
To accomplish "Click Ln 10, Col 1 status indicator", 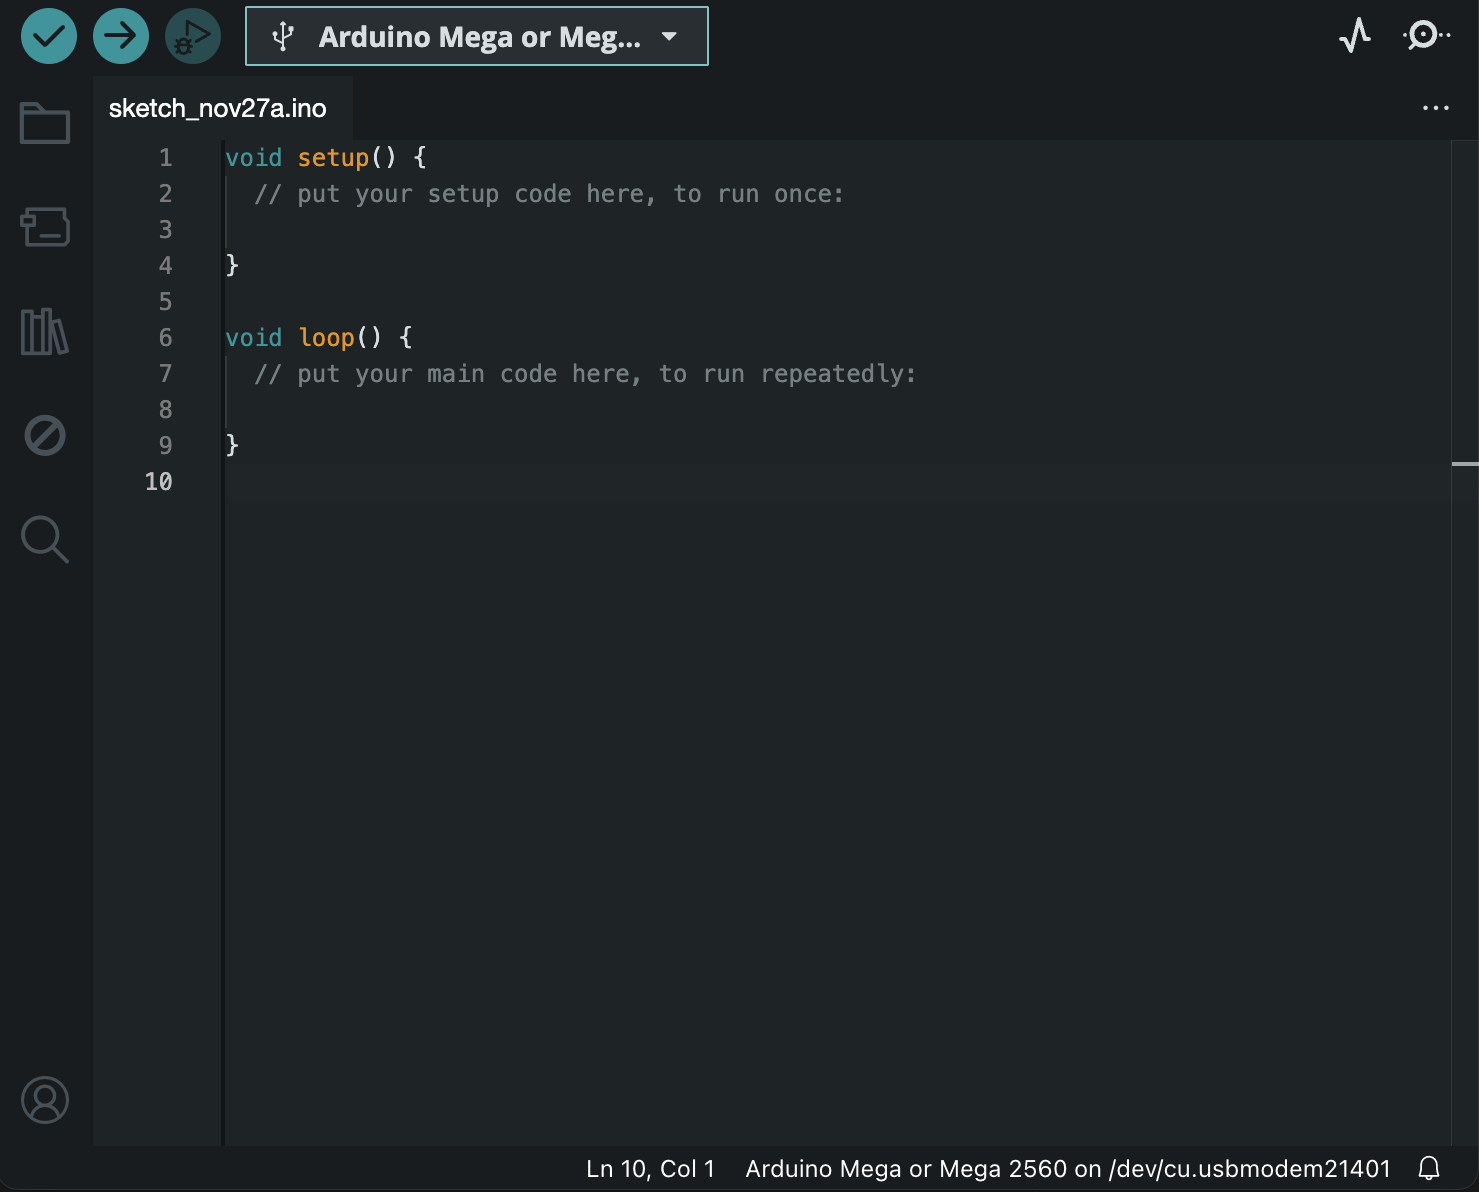I will 650,1168.
